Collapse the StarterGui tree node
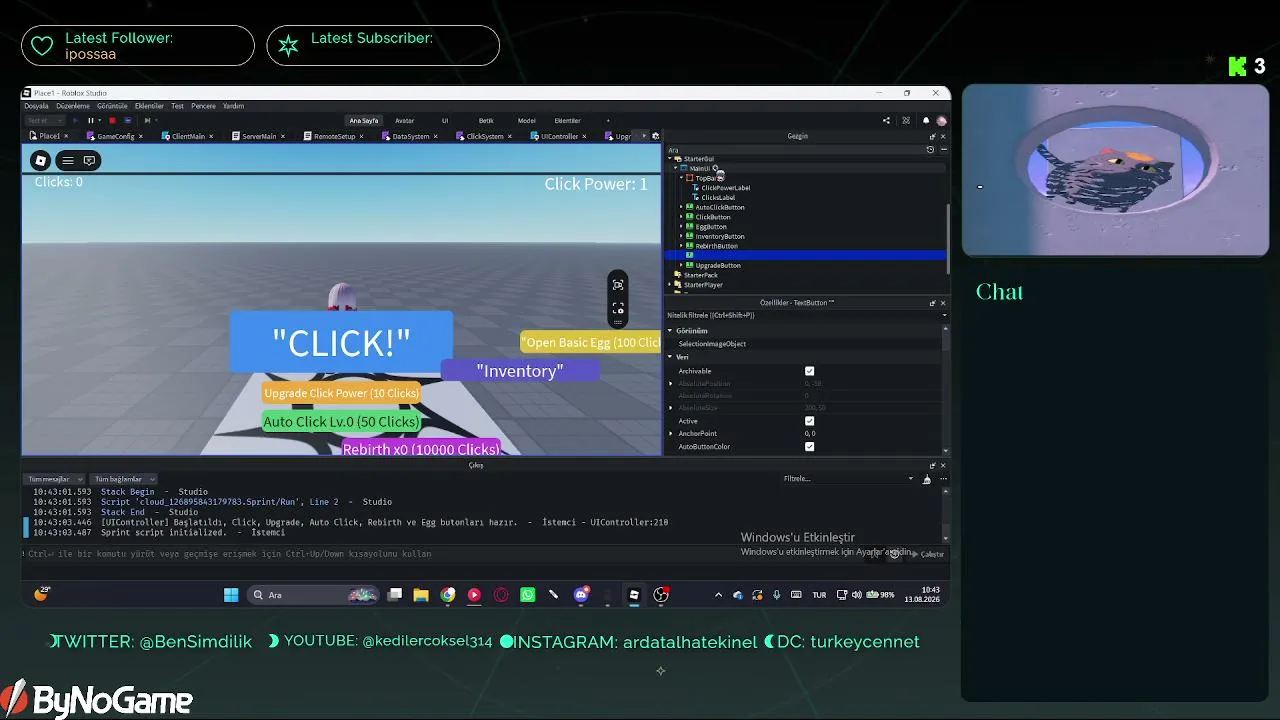 pos(670,159)
